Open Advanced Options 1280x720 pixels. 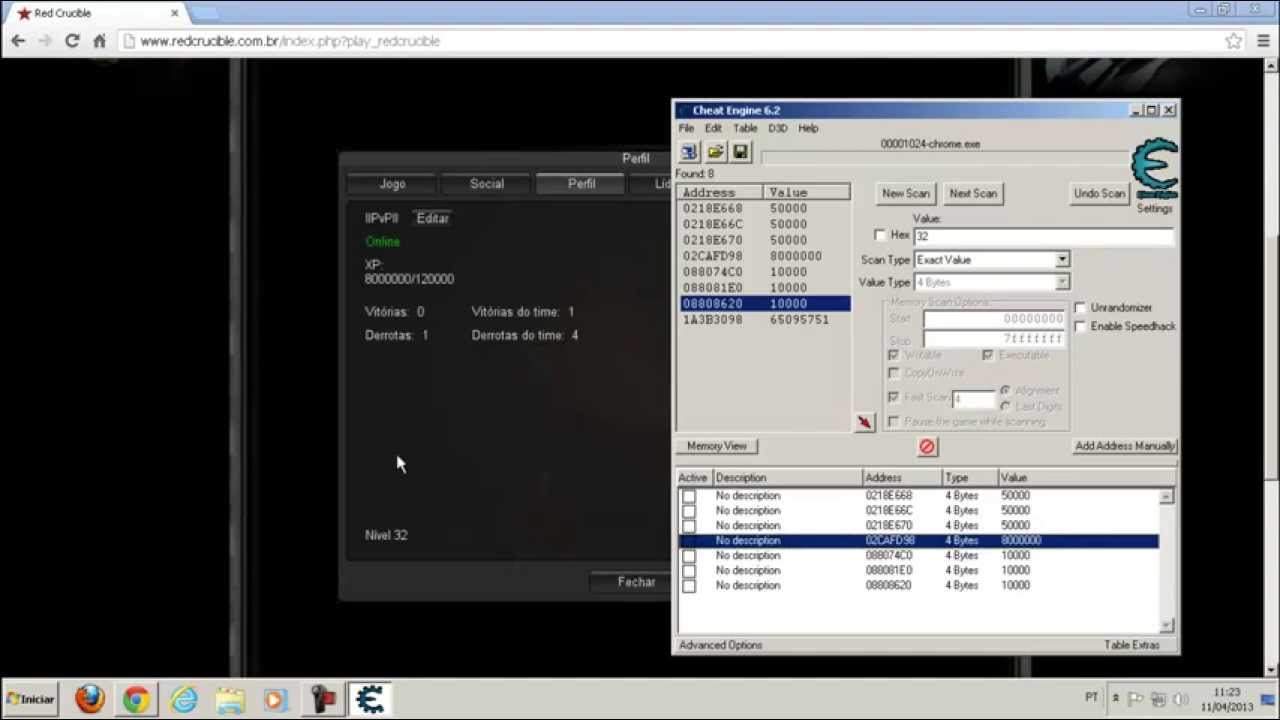(x=721, y=645)
